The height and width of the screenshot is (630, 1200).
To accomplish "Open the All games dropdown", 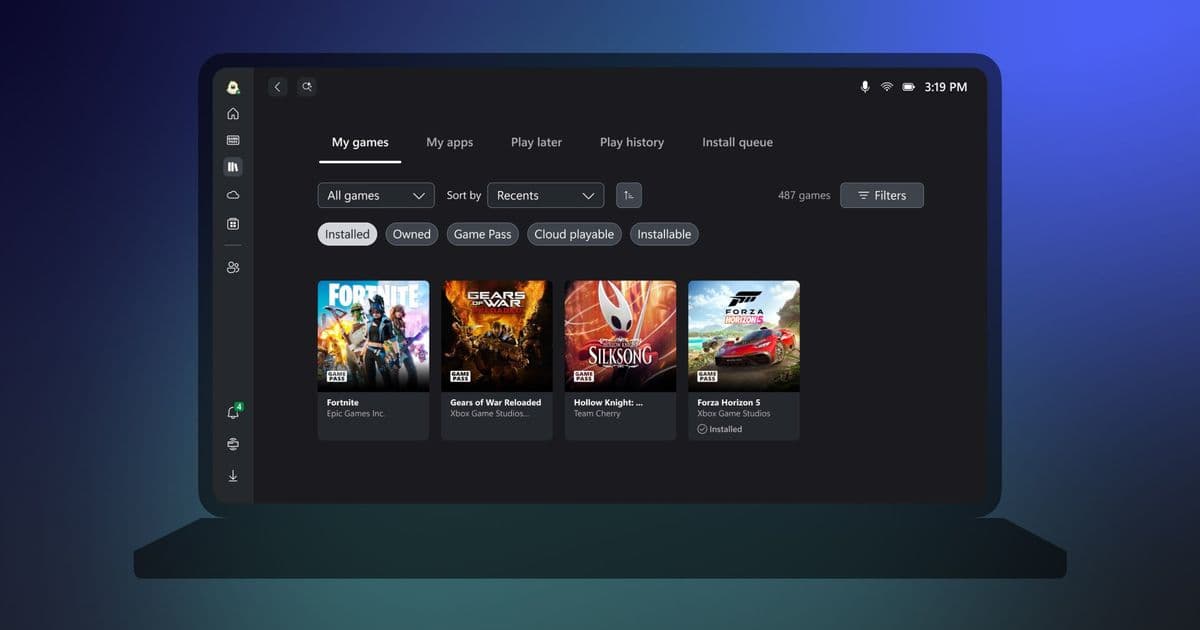I will point(375,195).
